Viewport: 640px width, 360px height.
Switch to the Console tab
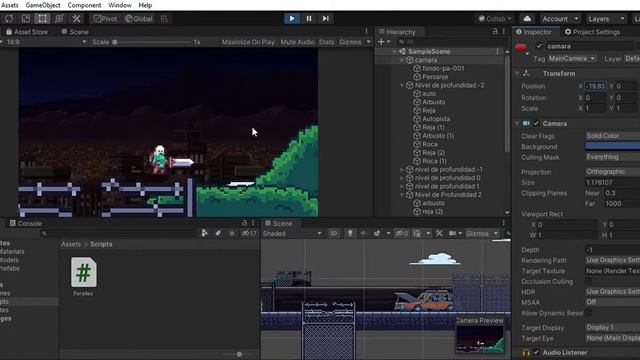pos(26,223)
